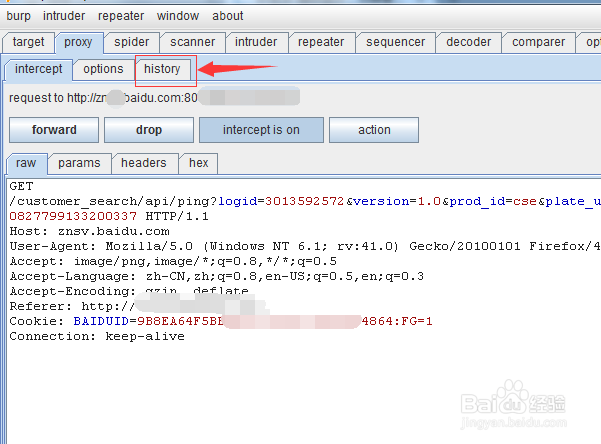Open the action button menu
Screen dimensions: 601x444
point(374,130)
